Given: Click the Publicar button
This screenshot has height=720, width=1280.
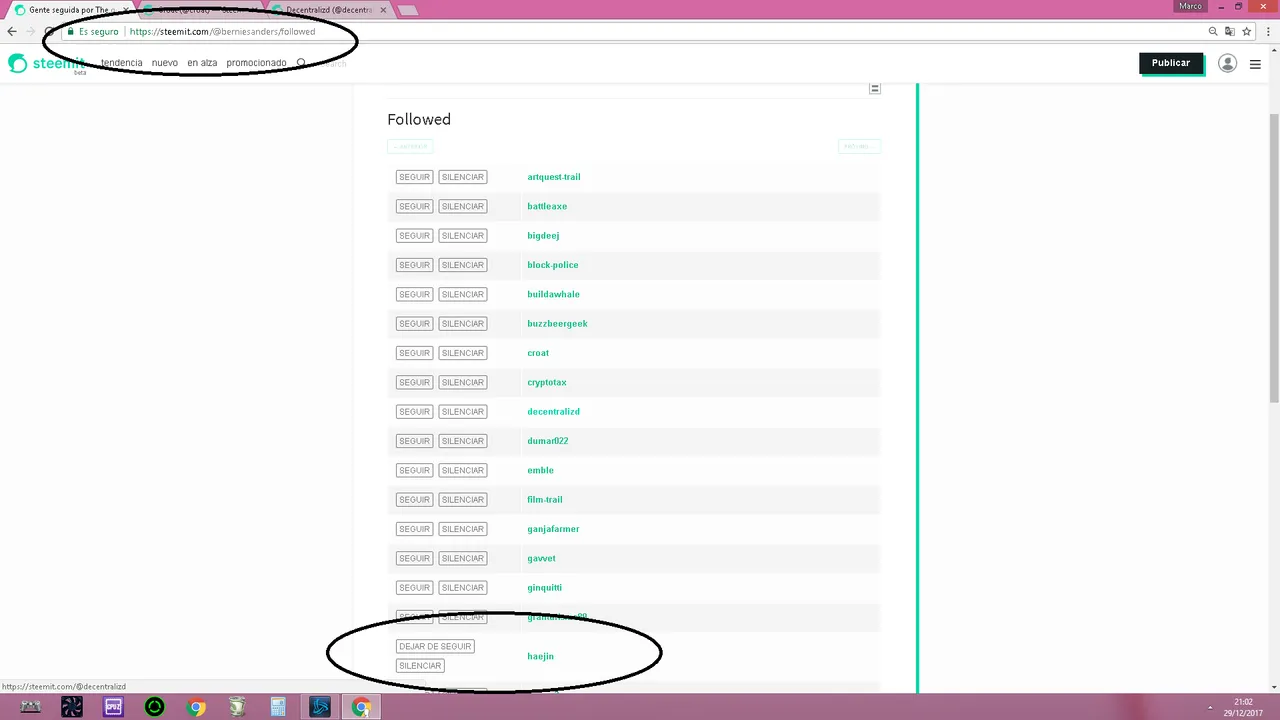Looking at the screenshot, I should coord(1171,63).
